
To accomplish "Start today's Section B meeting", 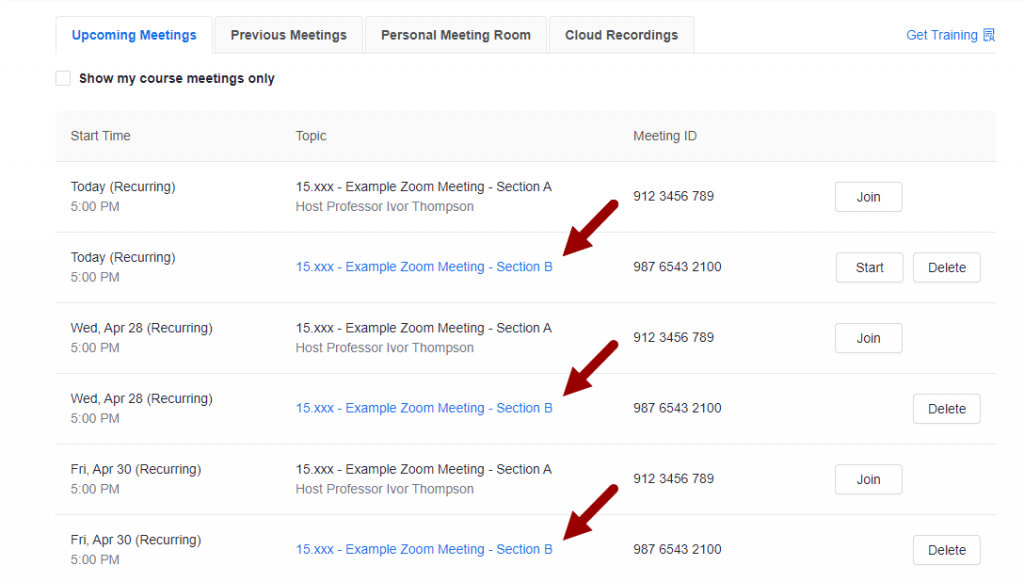I will [x=868, y=267].
